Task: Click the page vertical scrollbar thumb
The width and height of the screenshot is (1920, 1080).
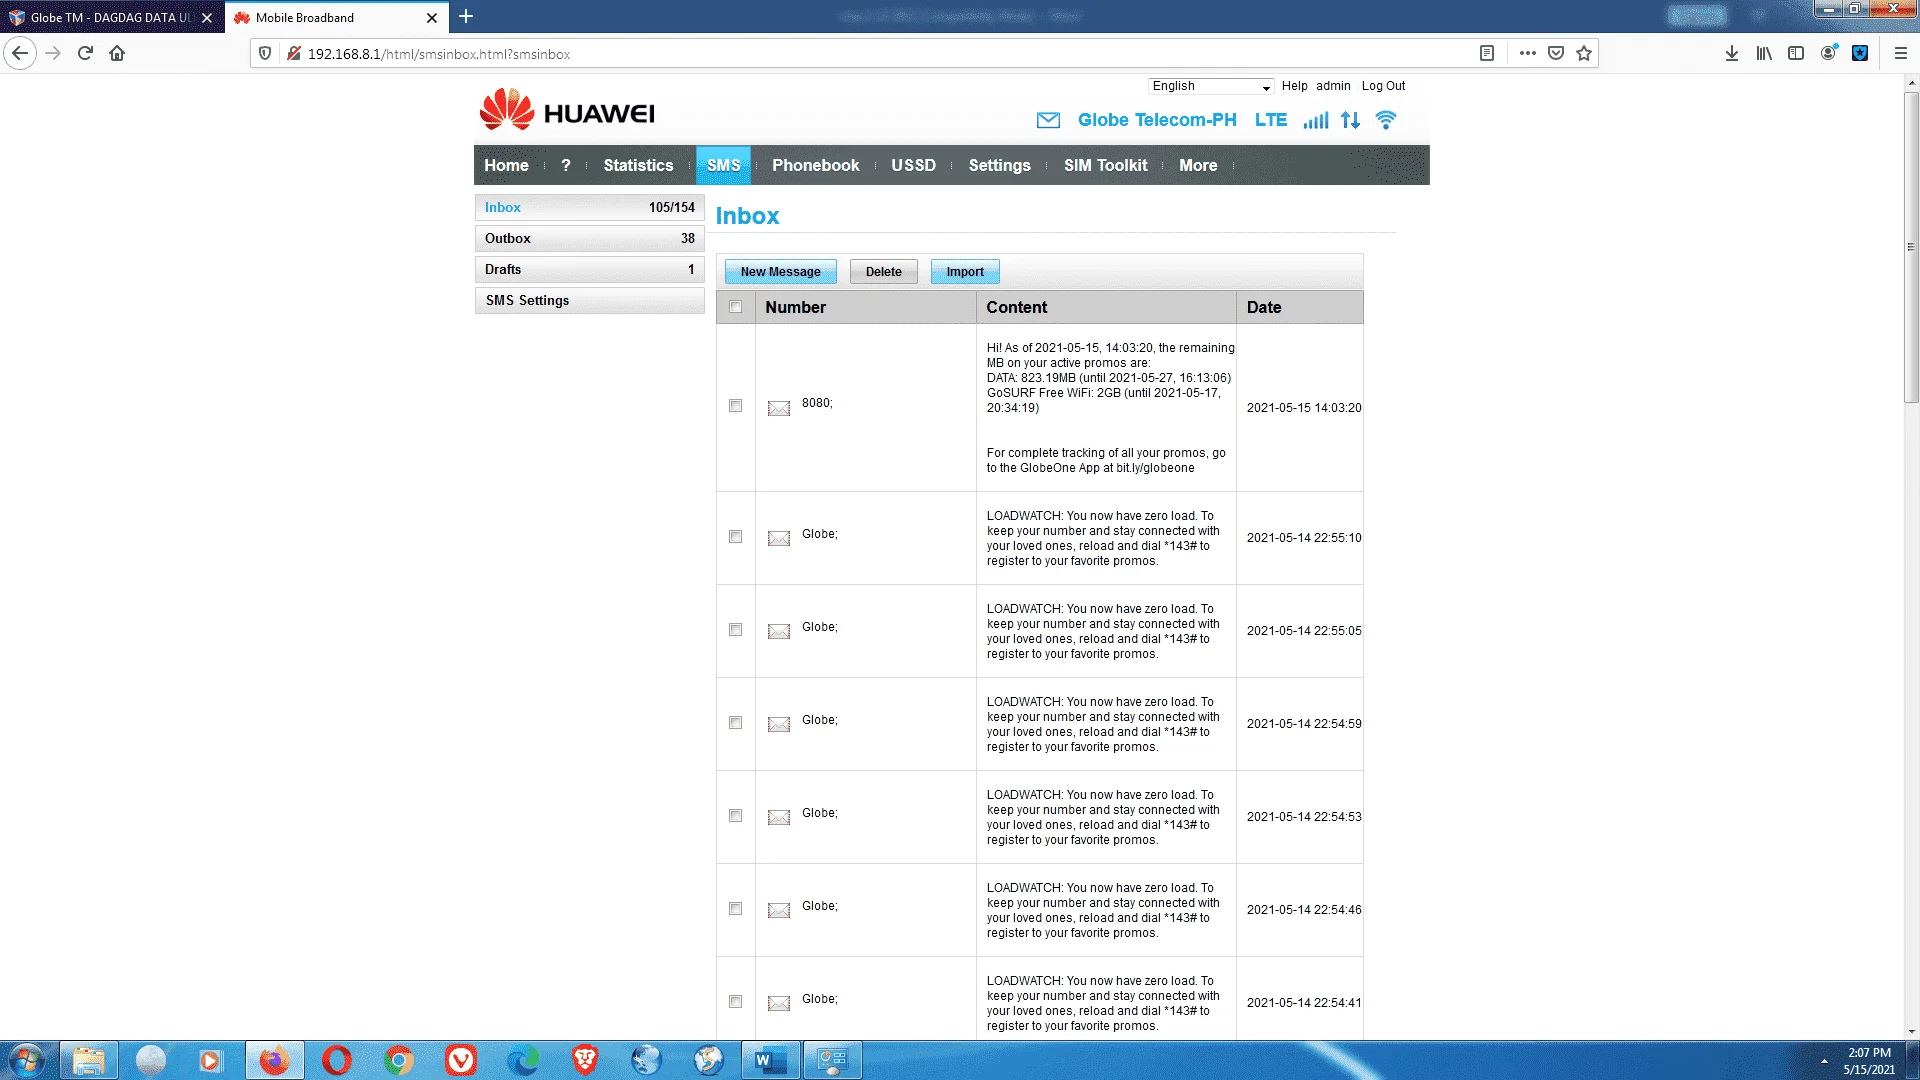Action: coord(1911,247)
